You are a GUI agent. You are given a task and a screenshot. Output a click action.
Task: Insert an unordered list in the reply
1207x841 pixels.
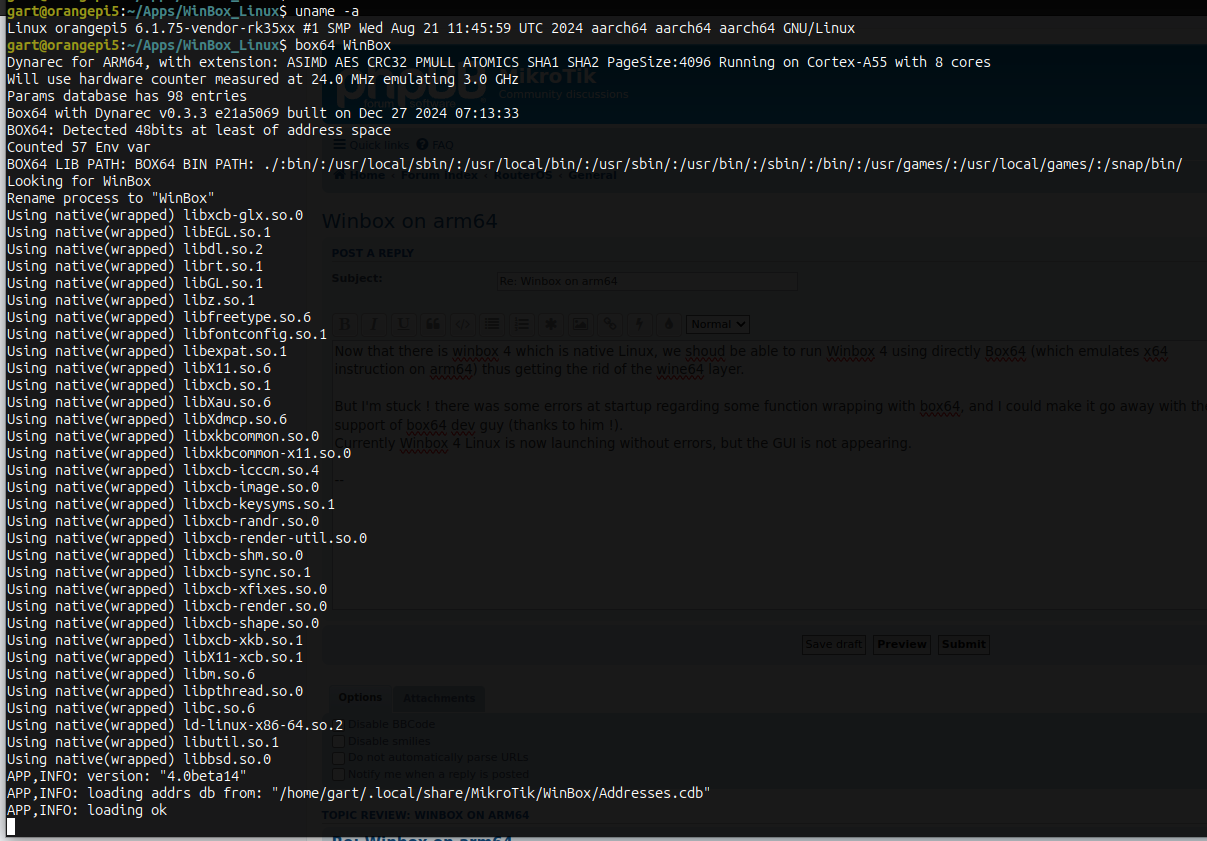tap(492, 324)
